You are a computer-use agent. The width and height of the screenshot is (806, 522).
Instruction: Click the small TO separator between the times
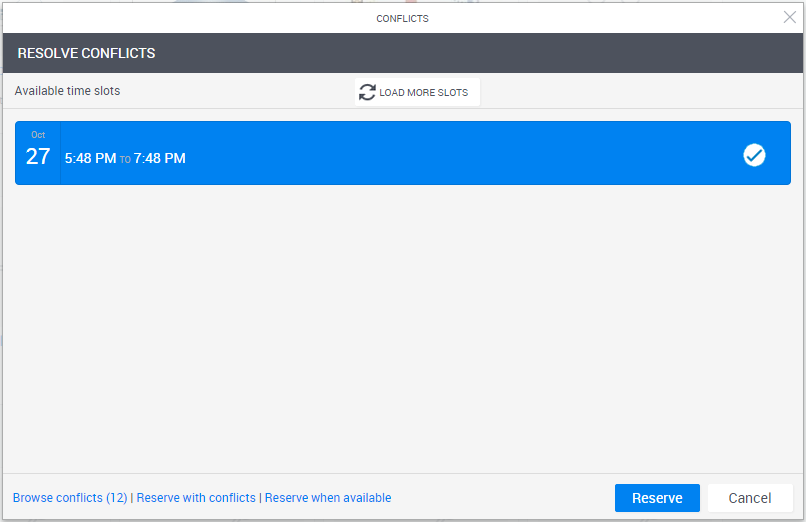tap(125, 159)
